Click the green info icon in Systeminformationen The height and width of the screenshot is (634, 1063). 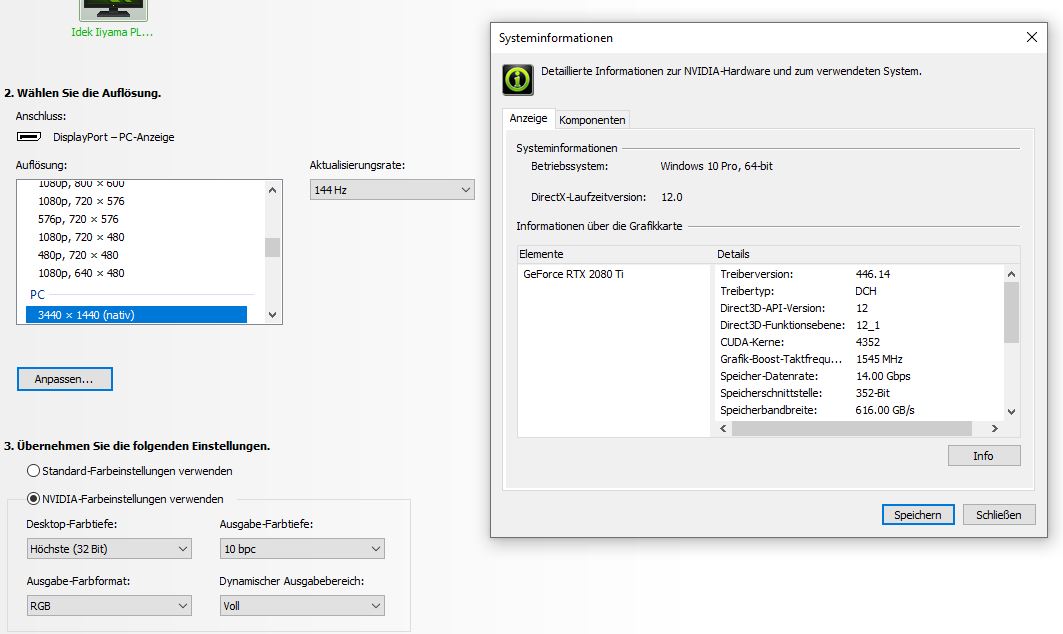click(518, 79)
